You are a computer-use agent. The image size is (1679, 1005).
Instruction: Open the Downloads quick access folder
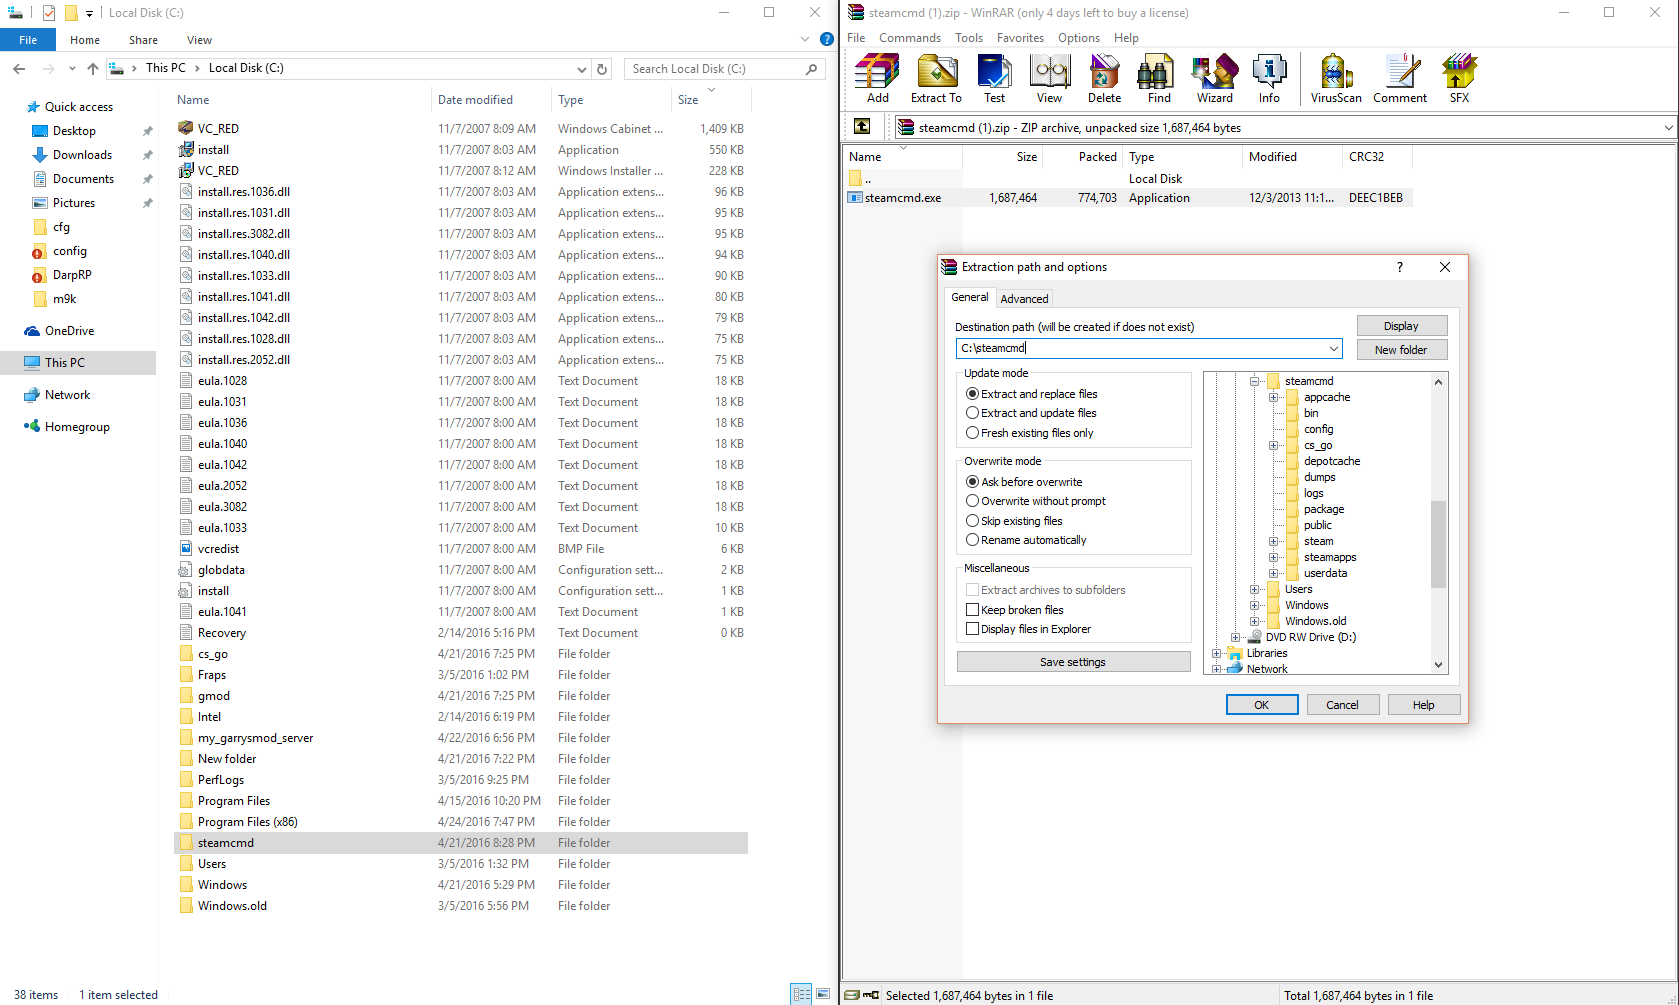(82, 155)
